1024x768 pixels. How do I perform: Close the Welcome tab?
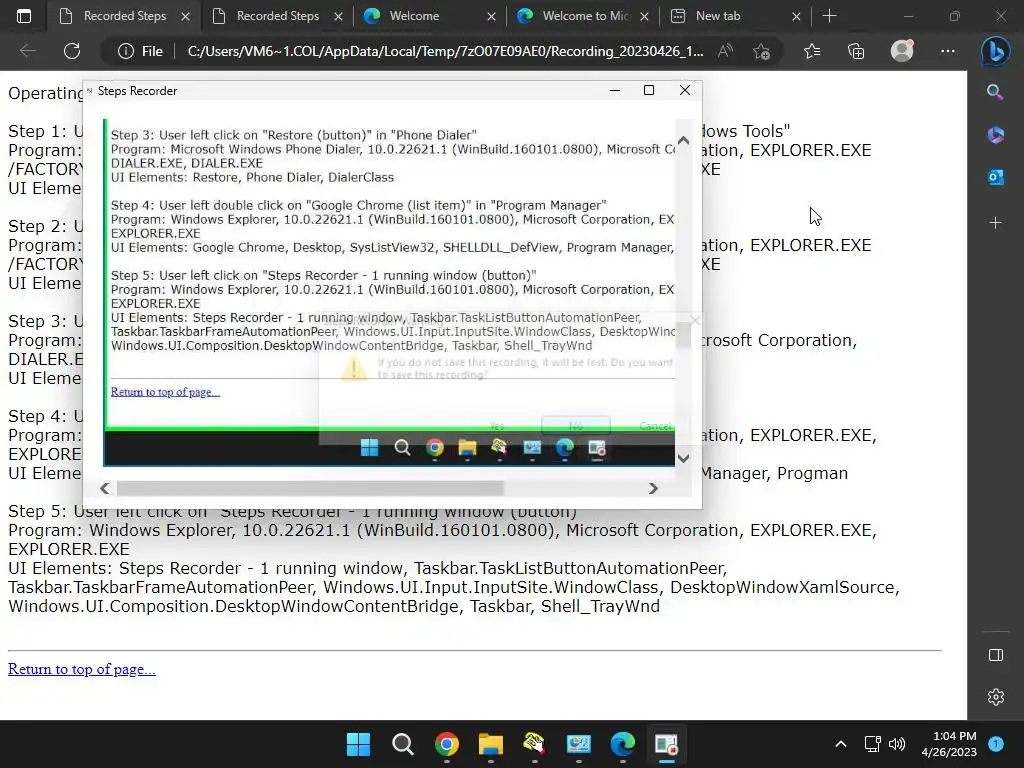pos(491,16)
